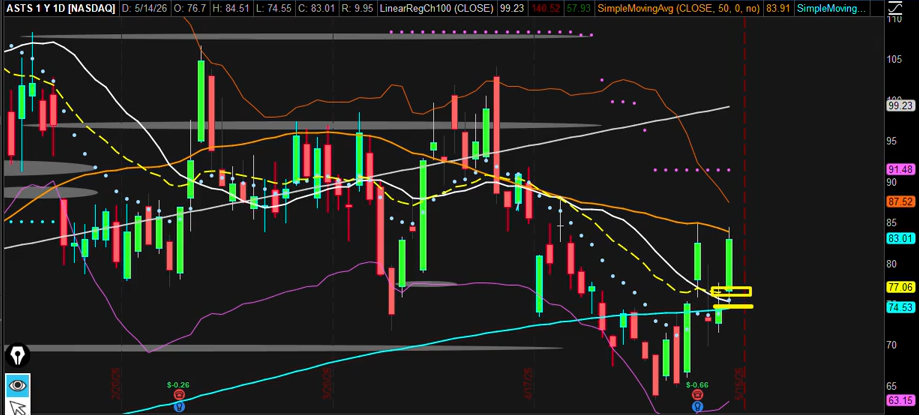Click the blue lightbulb icon below $-0.66
Screen dimensions: 919x415
pyautogui.click(x=697, y=406)
